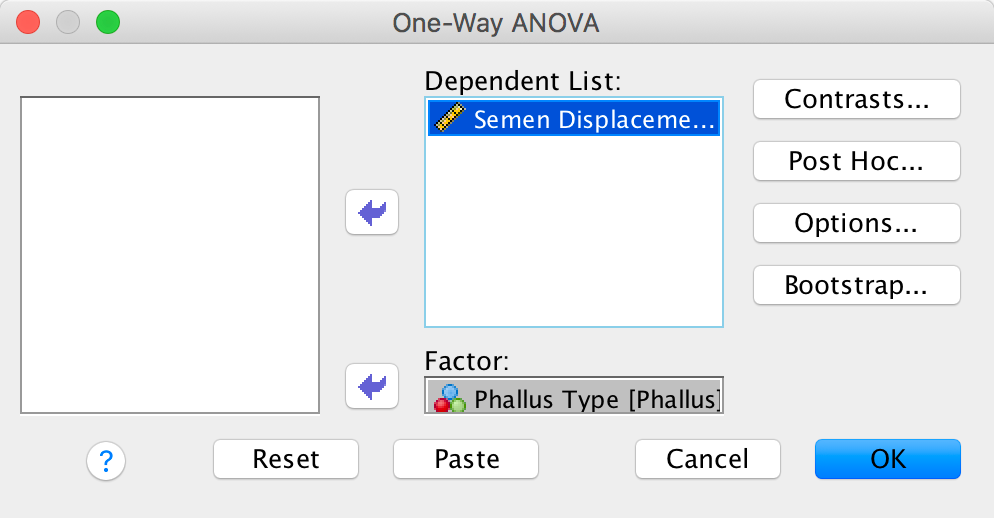Open the Bootstrap settings
The image size is (994, 518).
point(856,285)
